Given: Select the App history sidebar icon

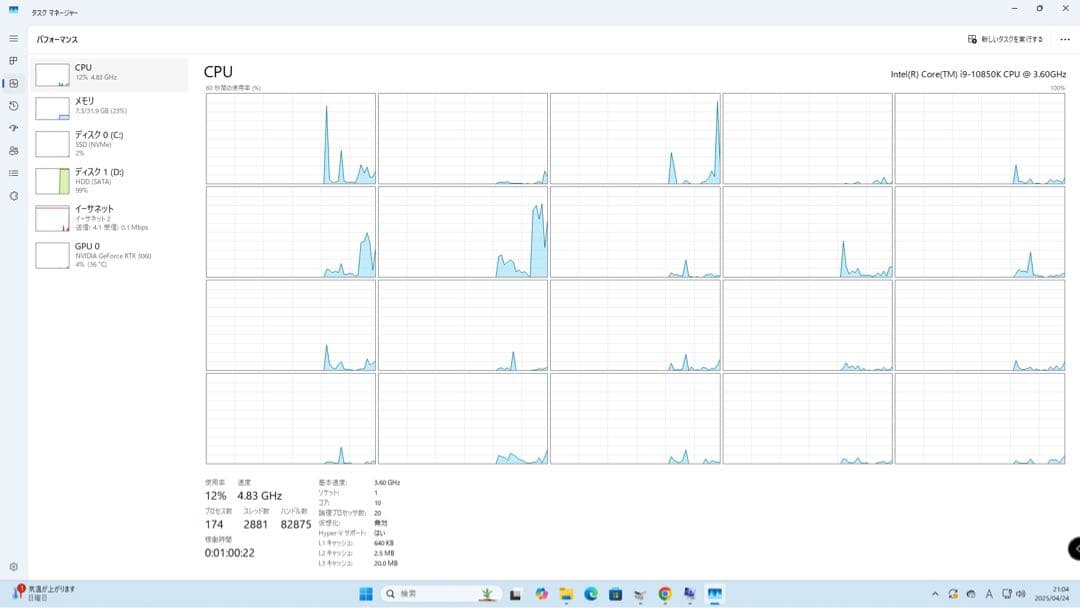Looking at the screenshot, I should click(13, 106).
